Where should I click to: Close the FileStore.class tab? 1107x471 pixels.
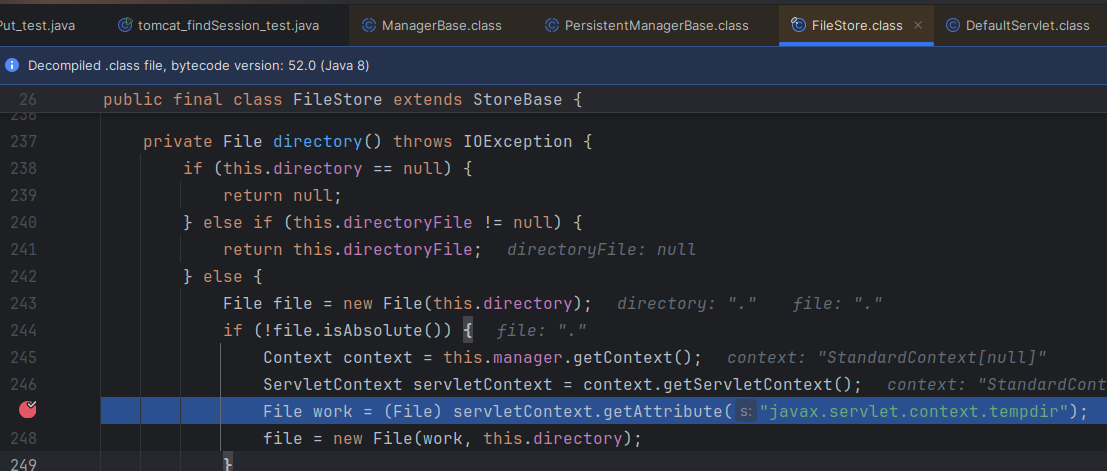tap(918, 25)
